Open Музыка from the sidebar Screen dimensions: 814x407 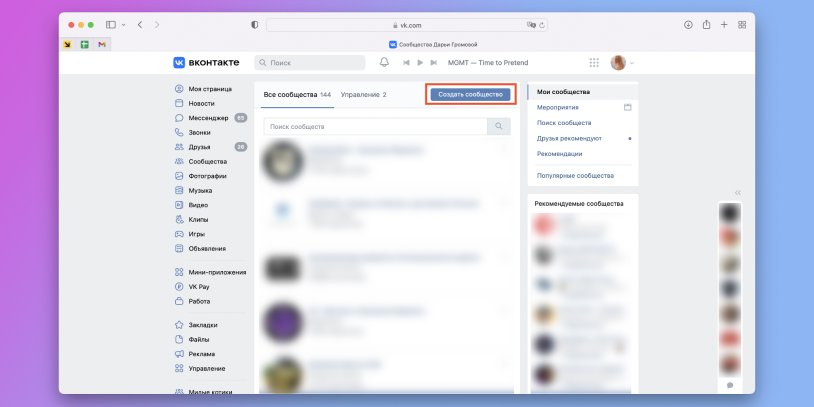tap(200, 190)
